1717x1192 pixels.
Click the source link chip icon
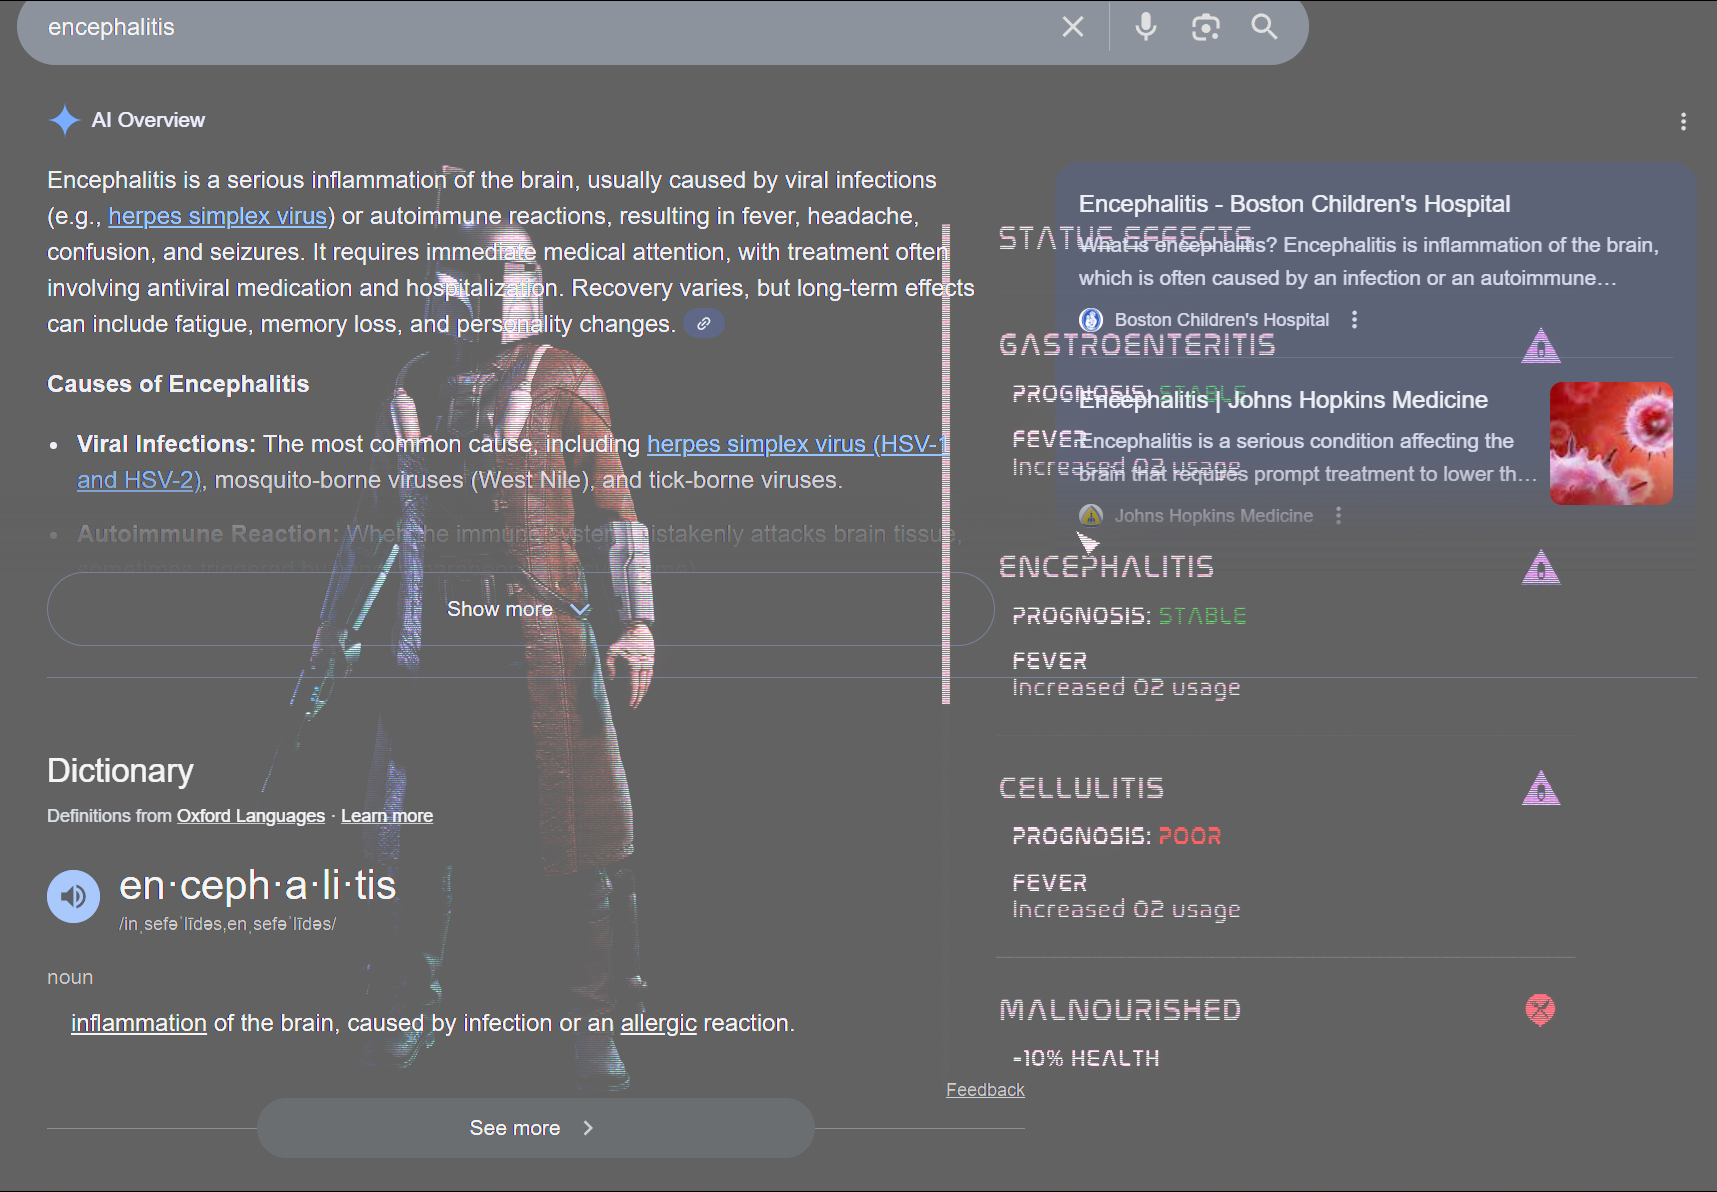(704, 324)
